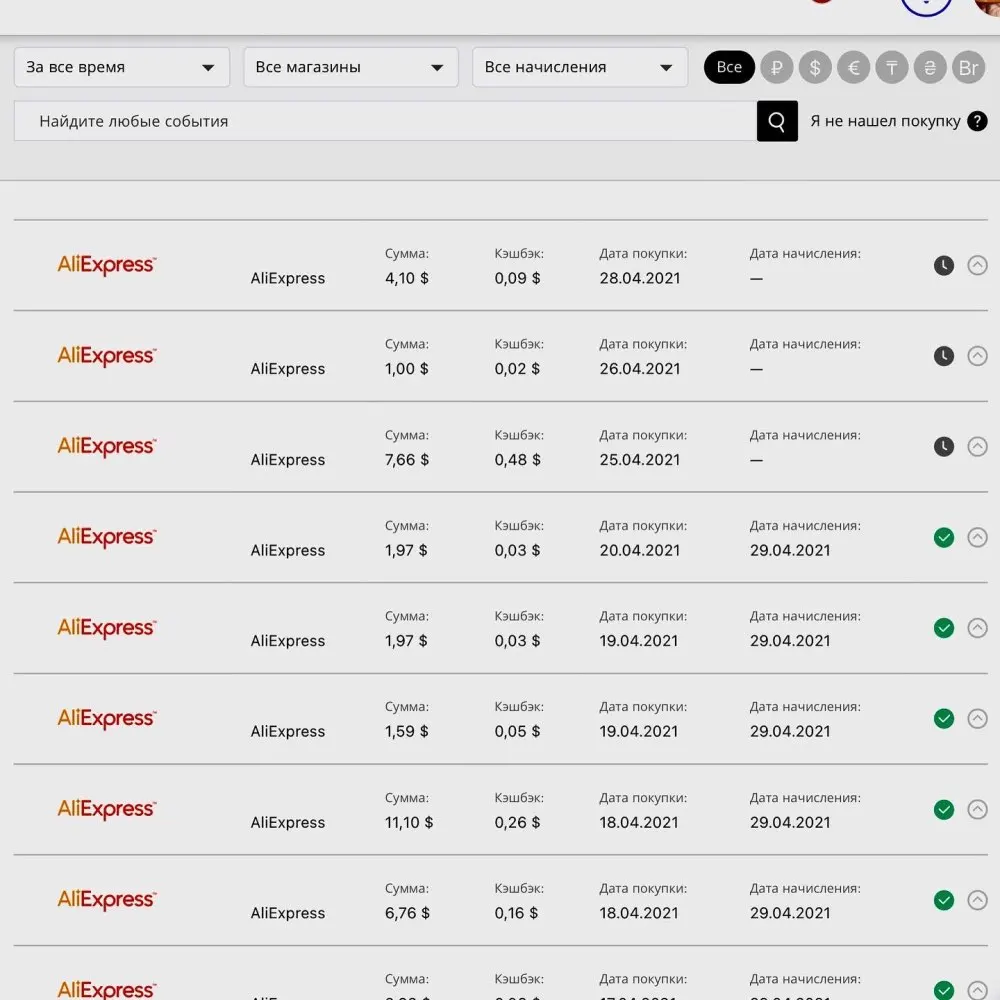
Task: Filter by Belarusian ruble Br currency
Action: 968,67
